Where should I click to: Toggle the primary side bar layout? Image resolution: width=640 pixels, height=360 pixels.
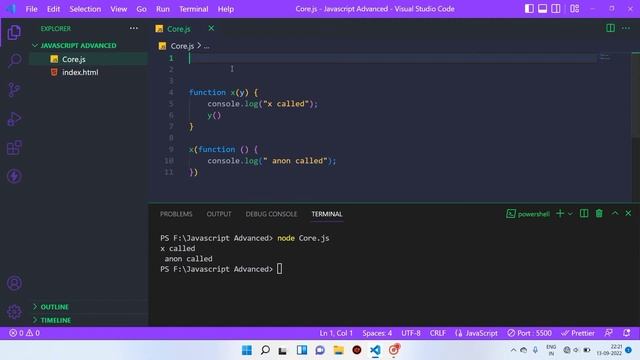pyautogui.click(x=529, y=9)
